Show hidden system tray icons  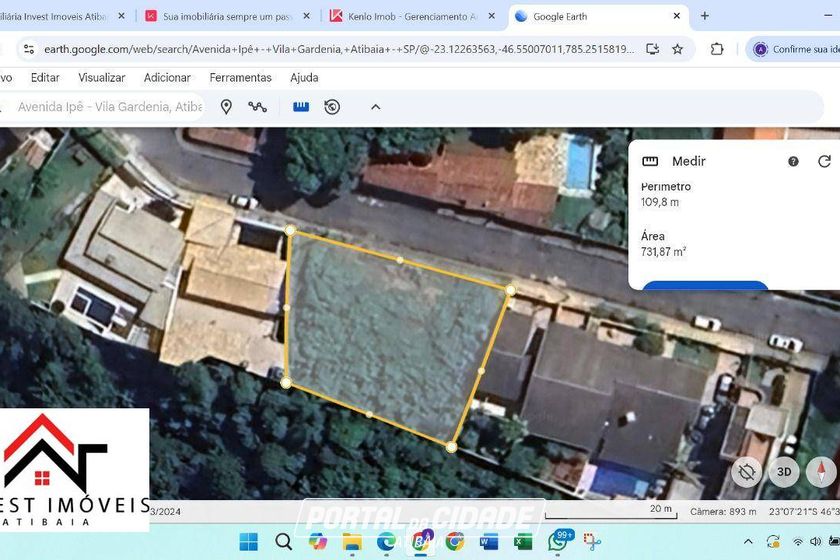pos(748,542)
